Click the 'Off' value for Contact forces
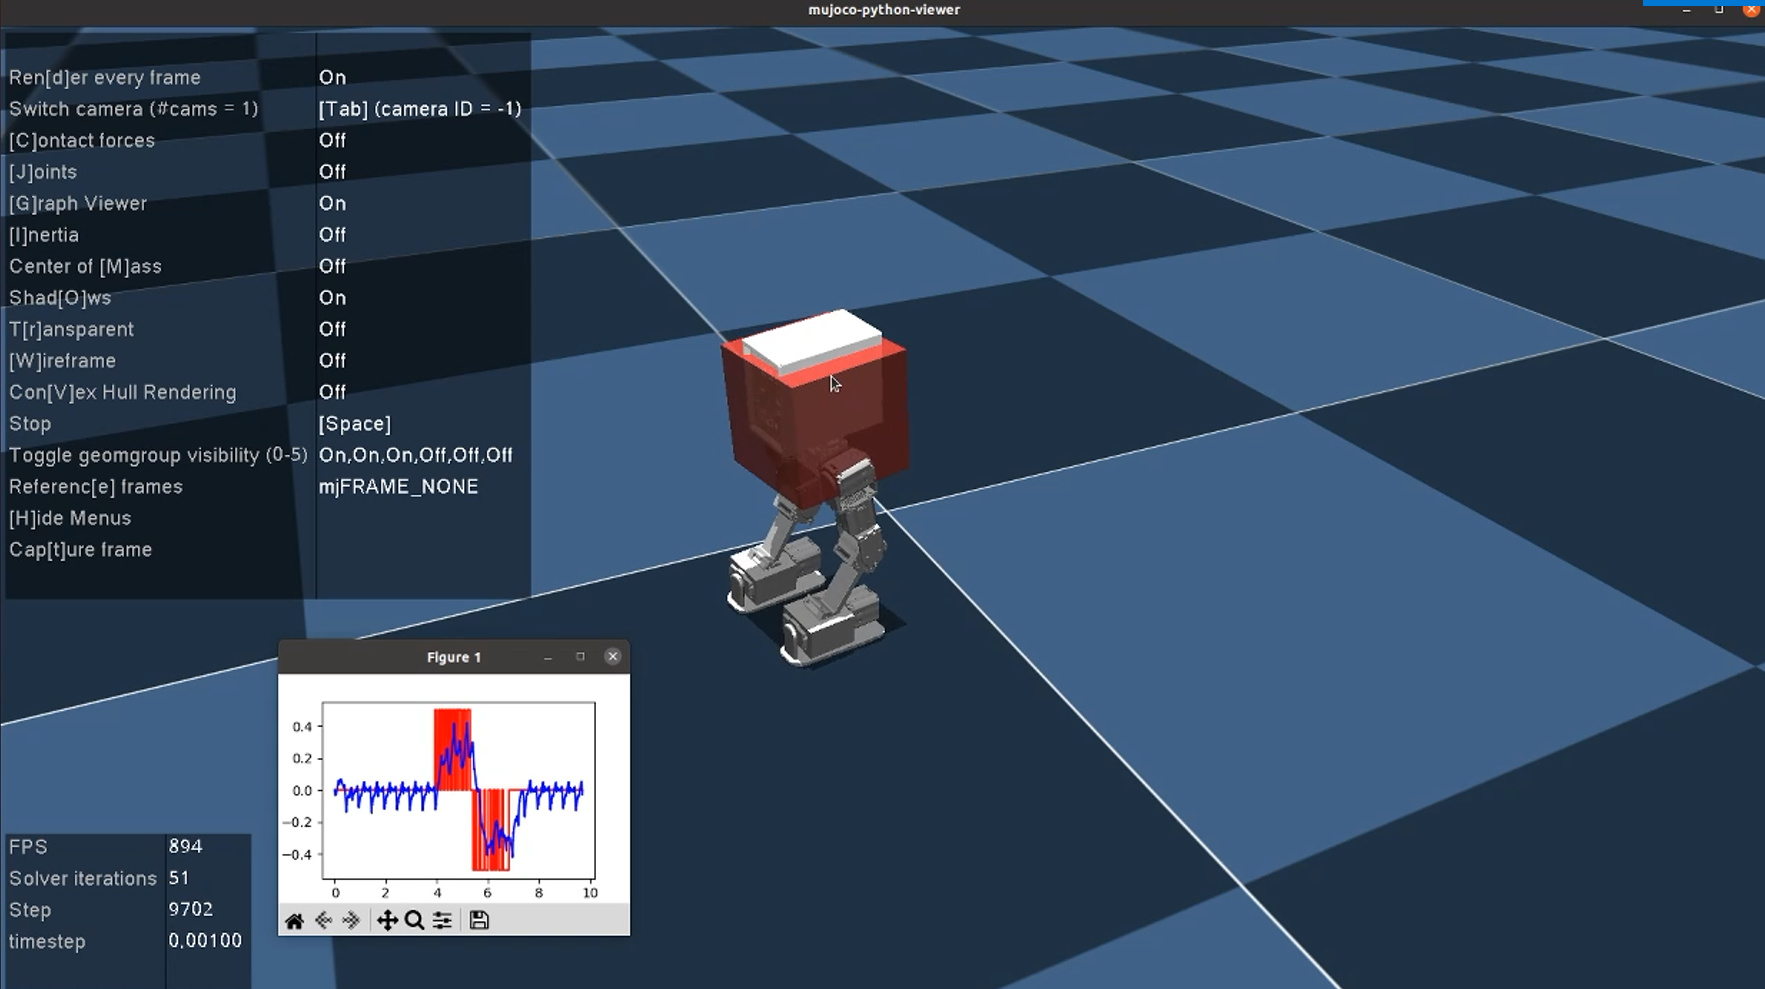The height and width of the screenshot is (989, 1765). [x=332, y=140]
